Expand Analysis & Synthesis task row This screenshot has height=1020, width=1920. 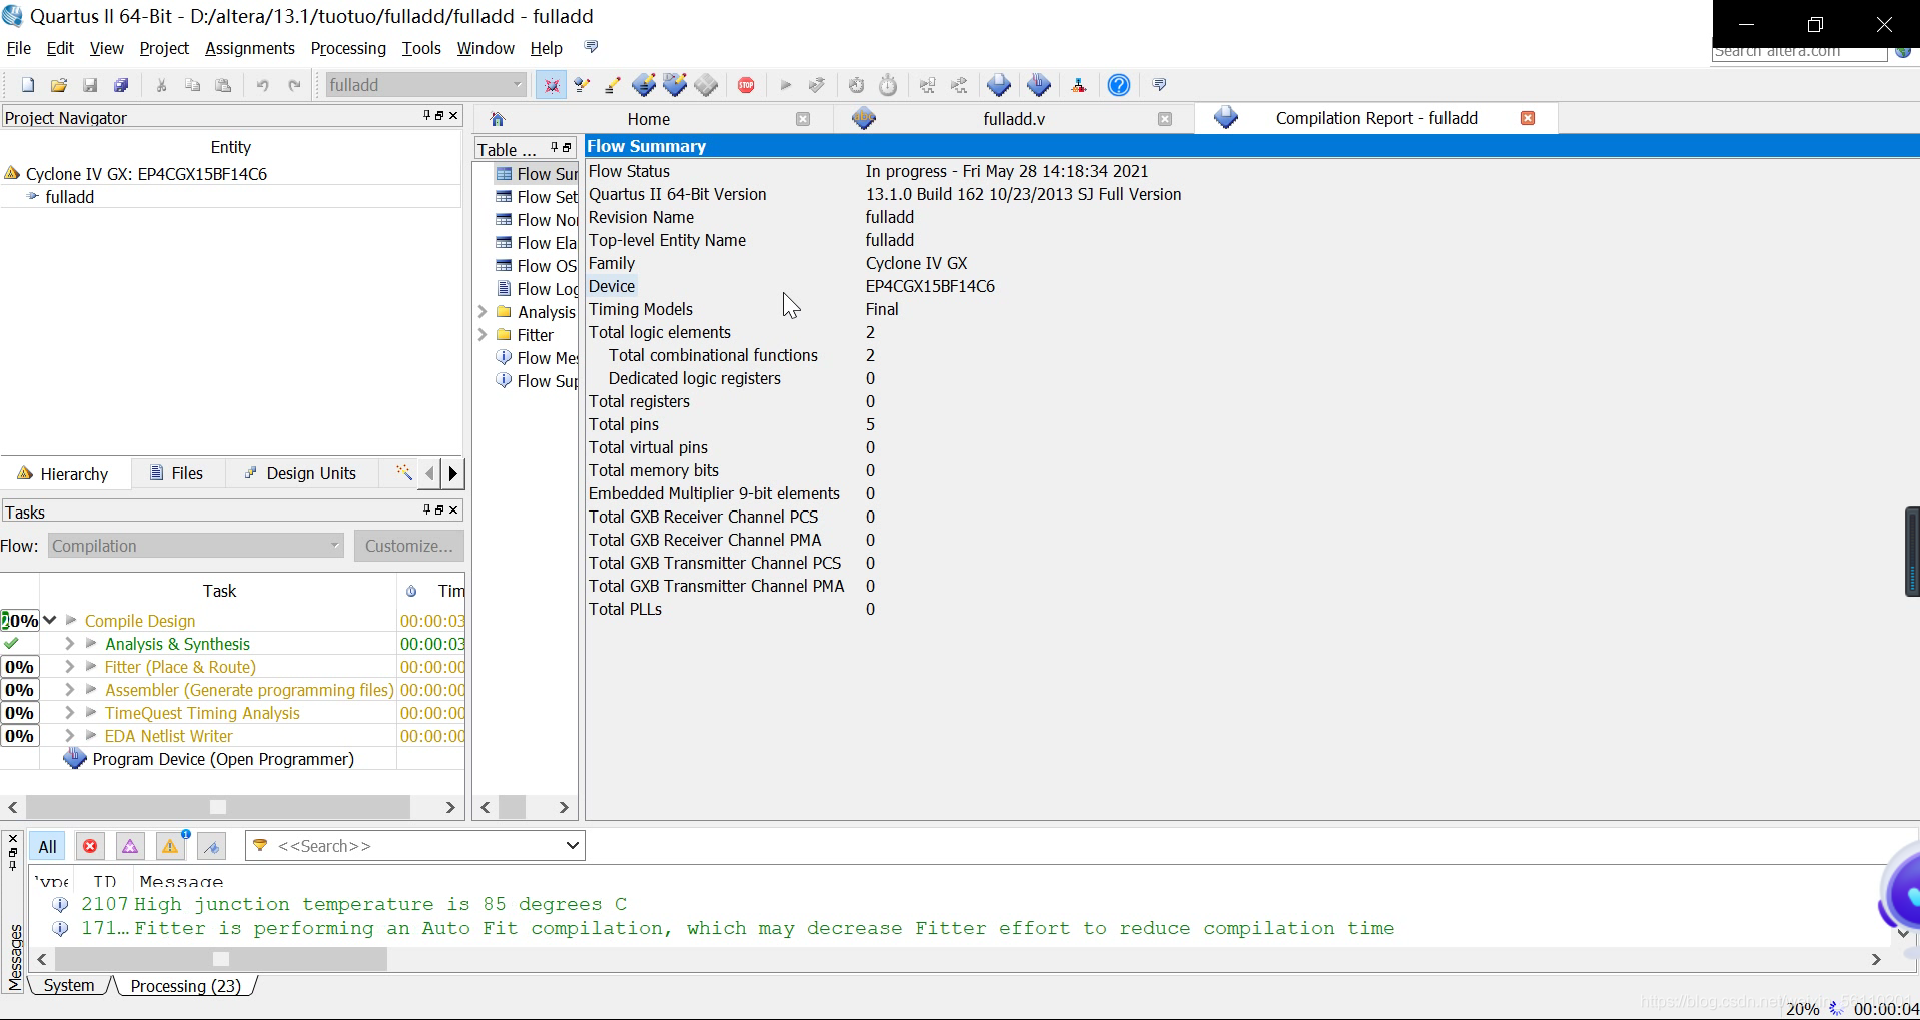tap(69, 644)
